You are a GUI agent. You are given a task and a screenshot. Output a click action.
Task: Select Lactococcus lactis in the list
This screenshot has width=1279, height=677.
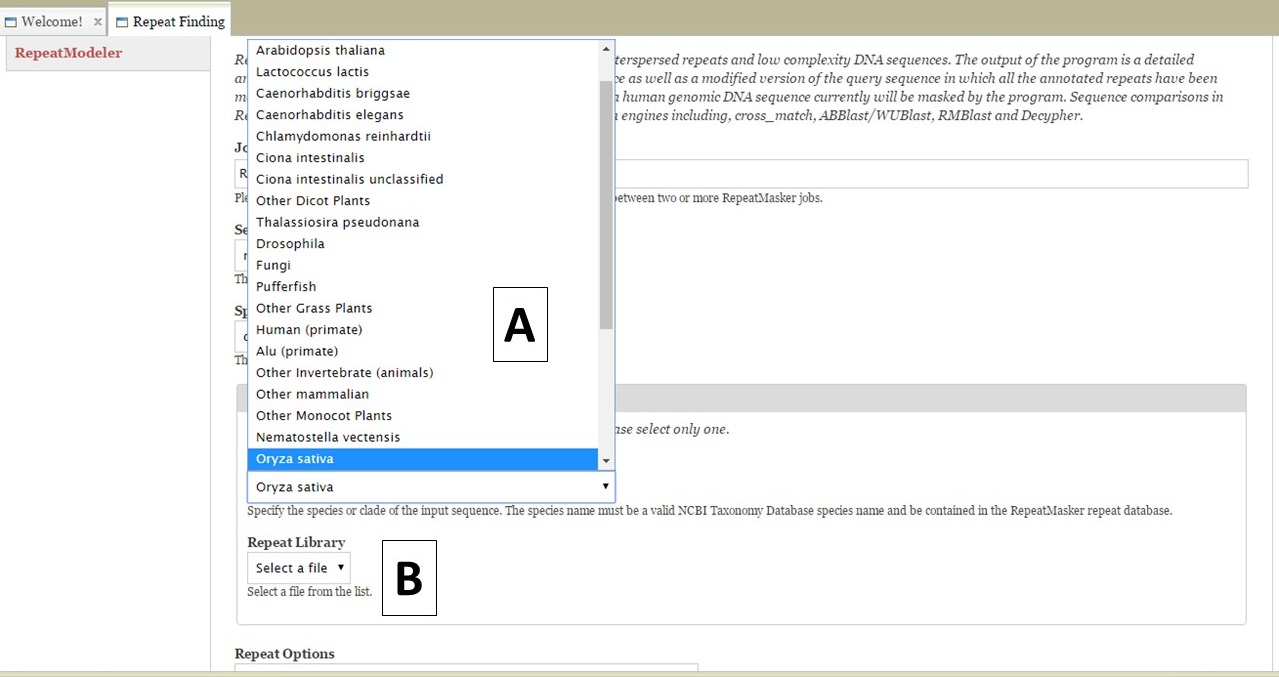[424, 72]
